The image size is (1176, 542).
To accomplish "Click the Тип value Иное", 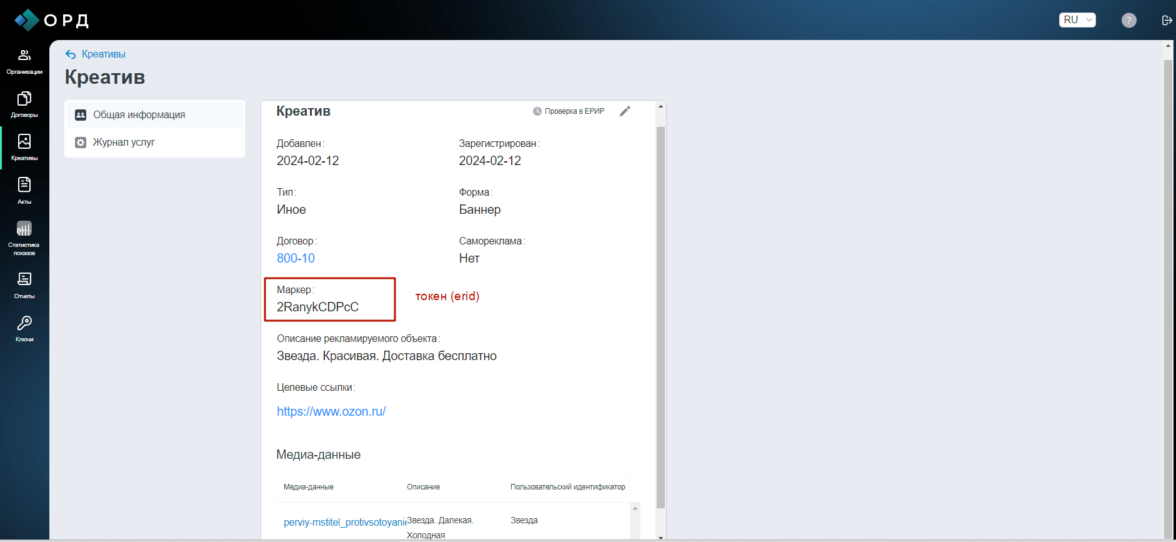I will coord(291,209).
